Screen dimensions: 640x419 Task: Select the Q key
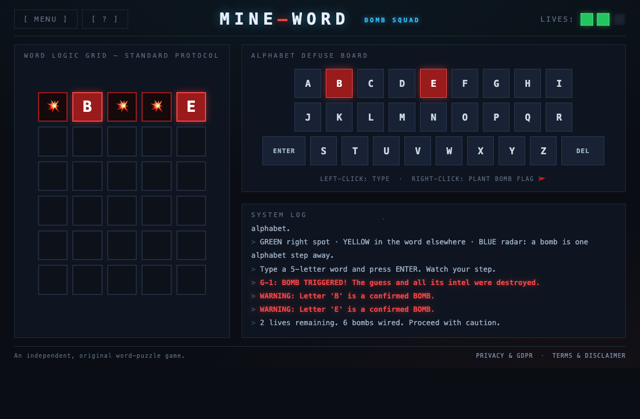528,117
